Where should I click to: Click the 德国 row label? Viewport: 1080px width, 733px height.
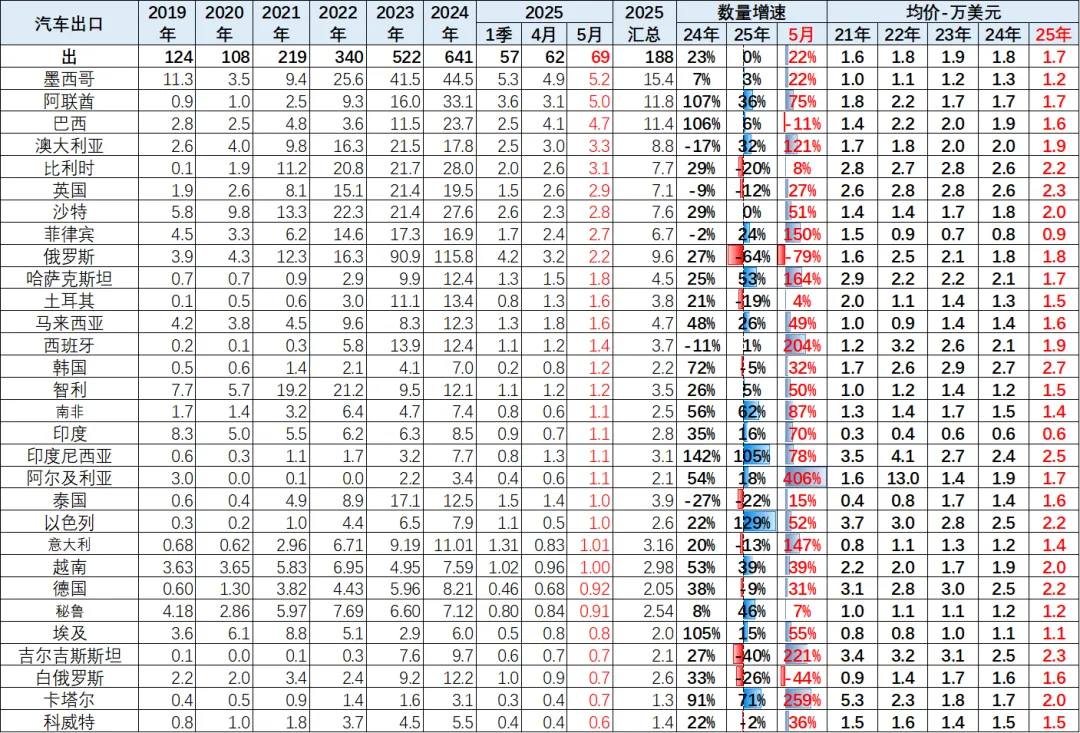(x=68, y=588)
